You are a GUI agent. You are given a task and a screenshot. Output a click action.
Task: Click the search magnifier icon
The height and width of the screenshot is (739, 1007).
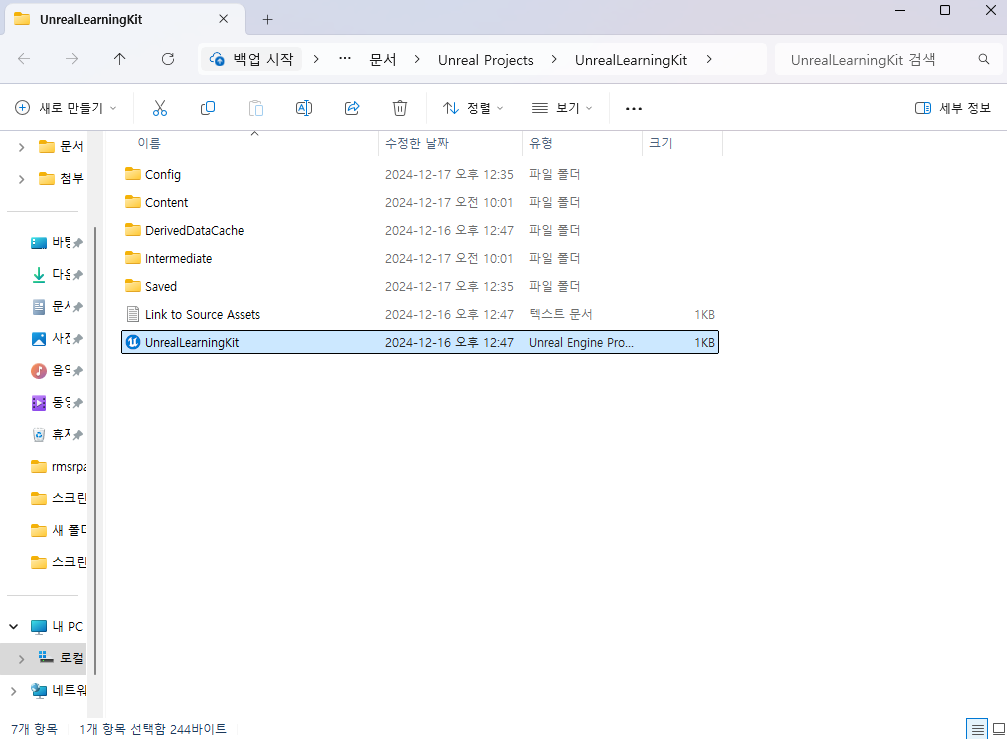pyautogui.click(x=983, y=59)
